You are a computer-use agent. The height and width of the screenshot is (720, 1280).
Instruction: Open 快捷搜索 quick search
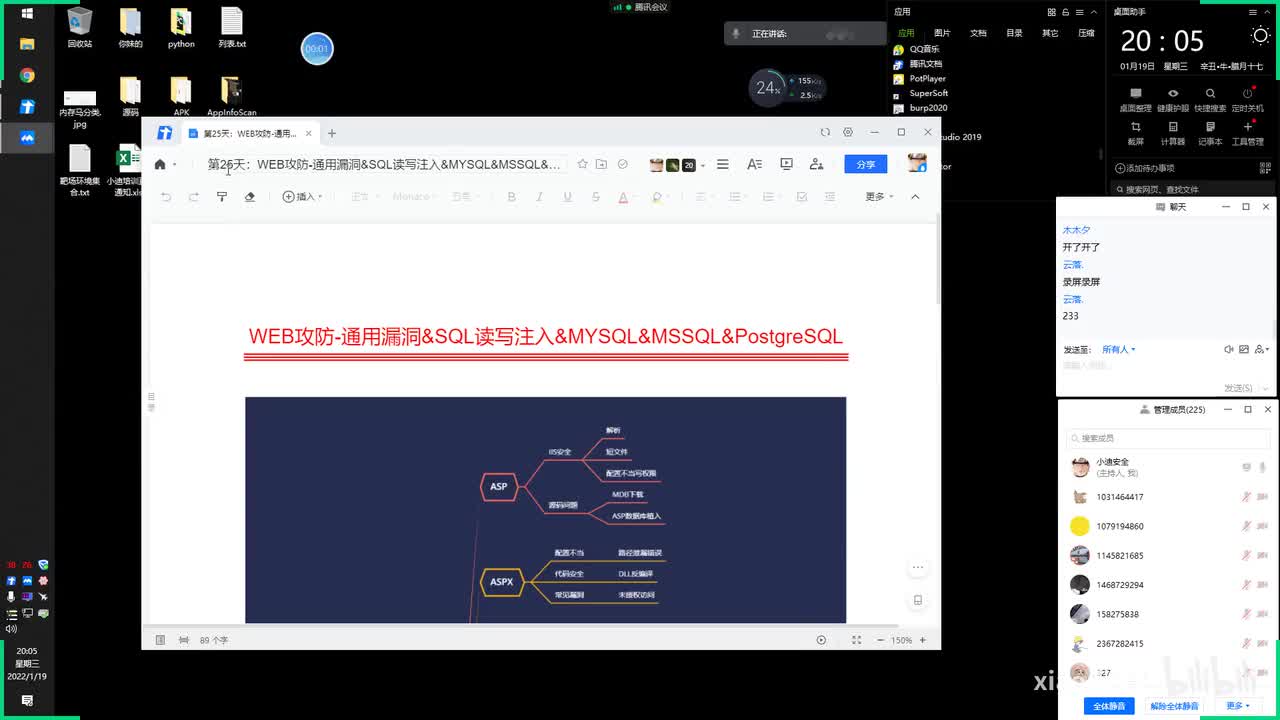[x=1210, y=99]
